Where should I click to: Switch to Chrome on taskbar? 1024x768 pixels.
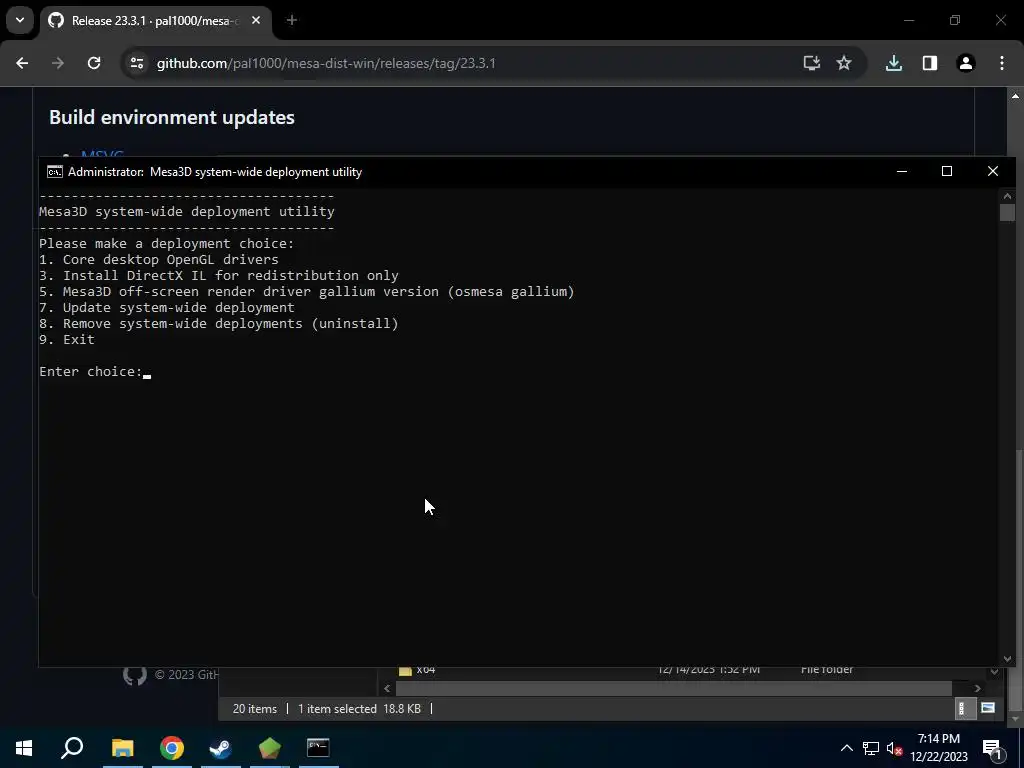[x=172, y=748]
